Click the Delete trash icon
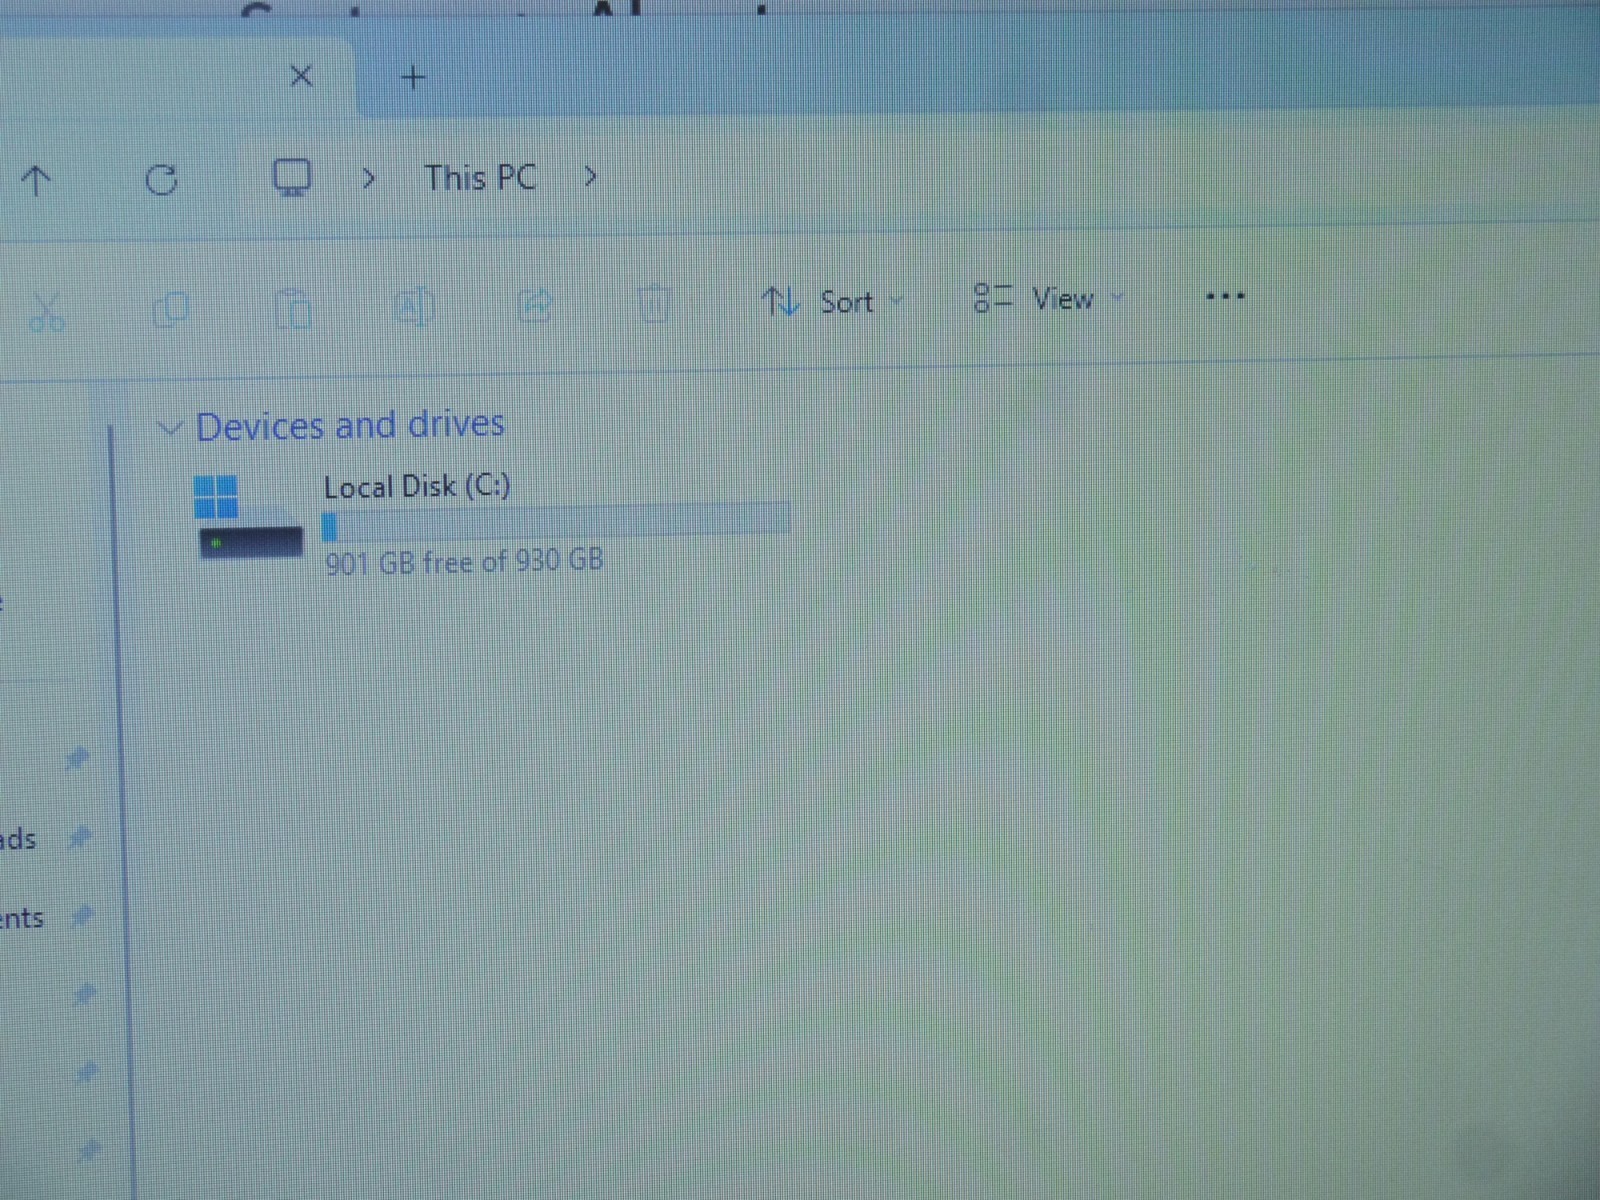 click(x=654, y=302)
